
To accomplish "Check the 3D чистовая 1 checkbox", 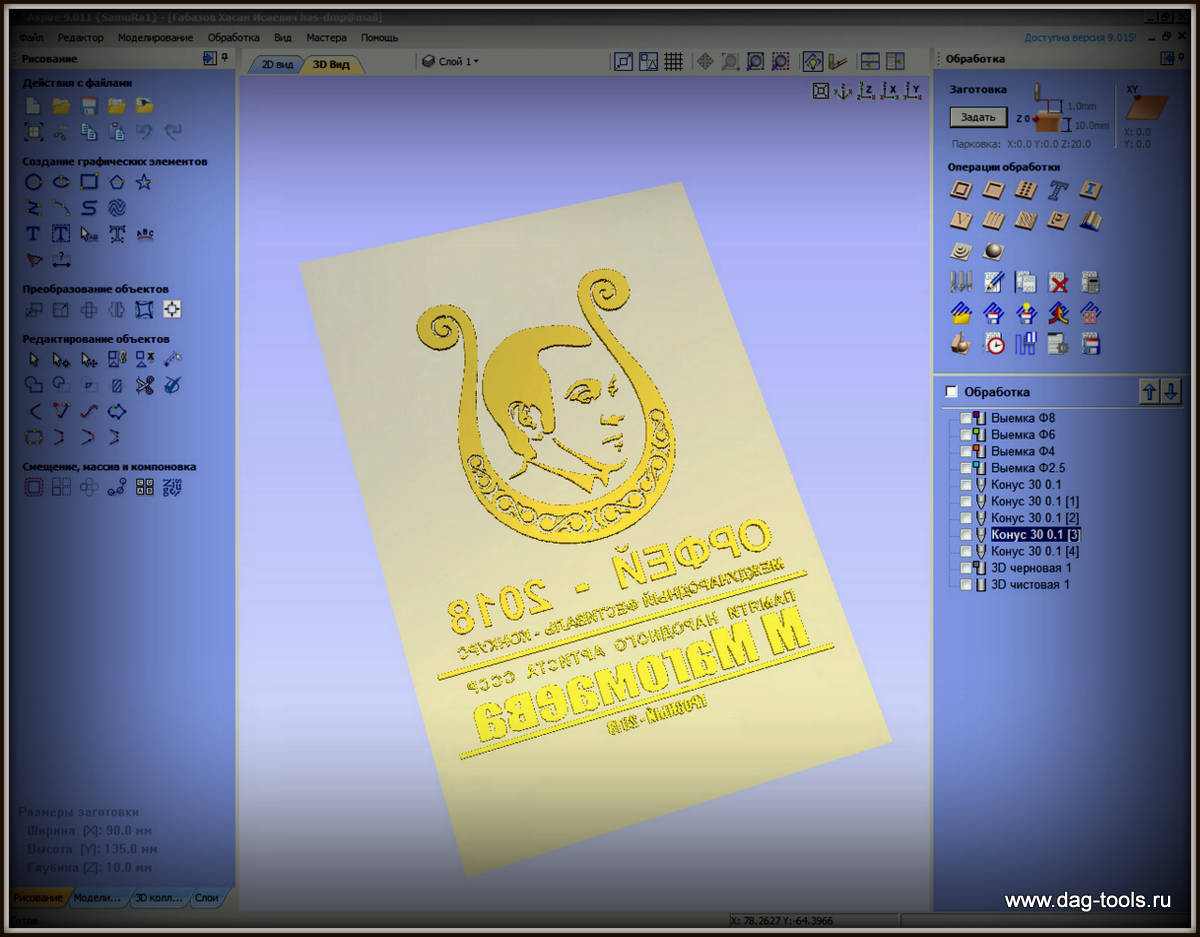I will tap(966, 584).
